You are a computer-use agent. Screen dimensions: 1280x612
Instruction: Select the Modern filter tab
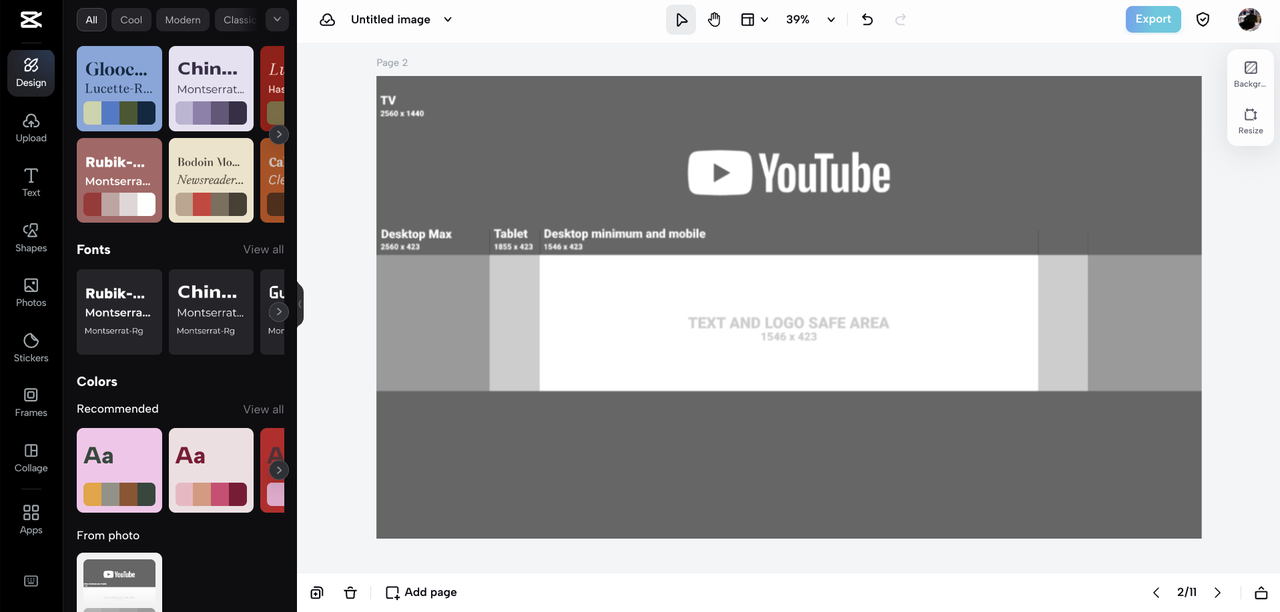click(x=182, y=19)
